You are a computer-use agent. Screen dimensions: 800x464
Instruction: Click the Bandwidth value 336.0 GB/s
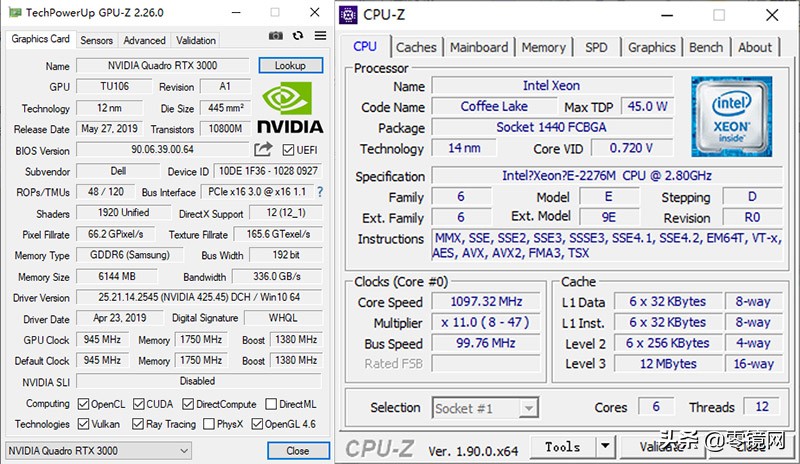click(x=277, y=276)
